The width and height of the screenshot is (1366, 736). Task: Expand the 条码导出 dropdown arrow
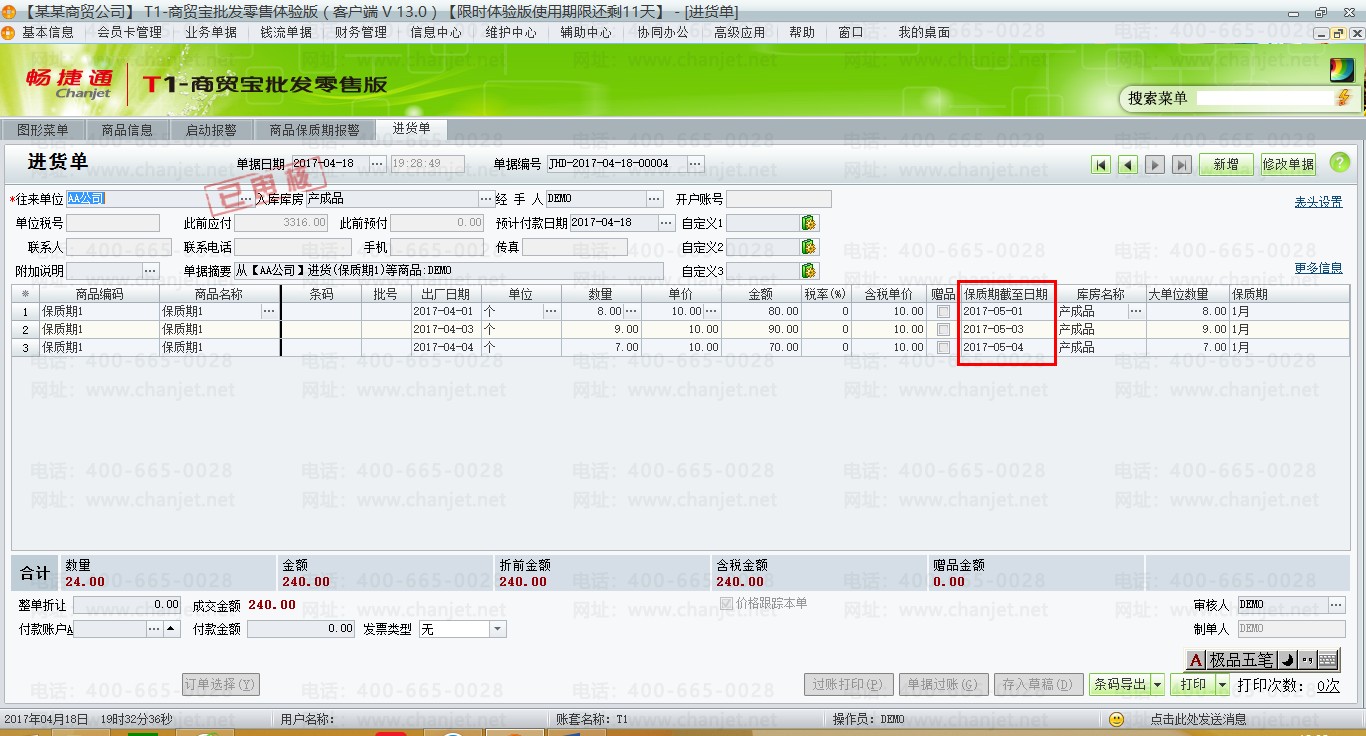(x=1157, y=684)
